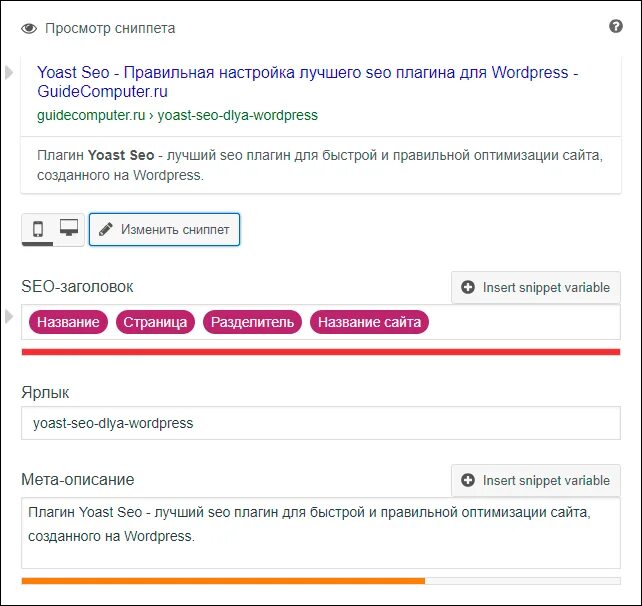The image size is (642, 606).
Task: Select the Название сайта variable tag
Action: point(369,322)
